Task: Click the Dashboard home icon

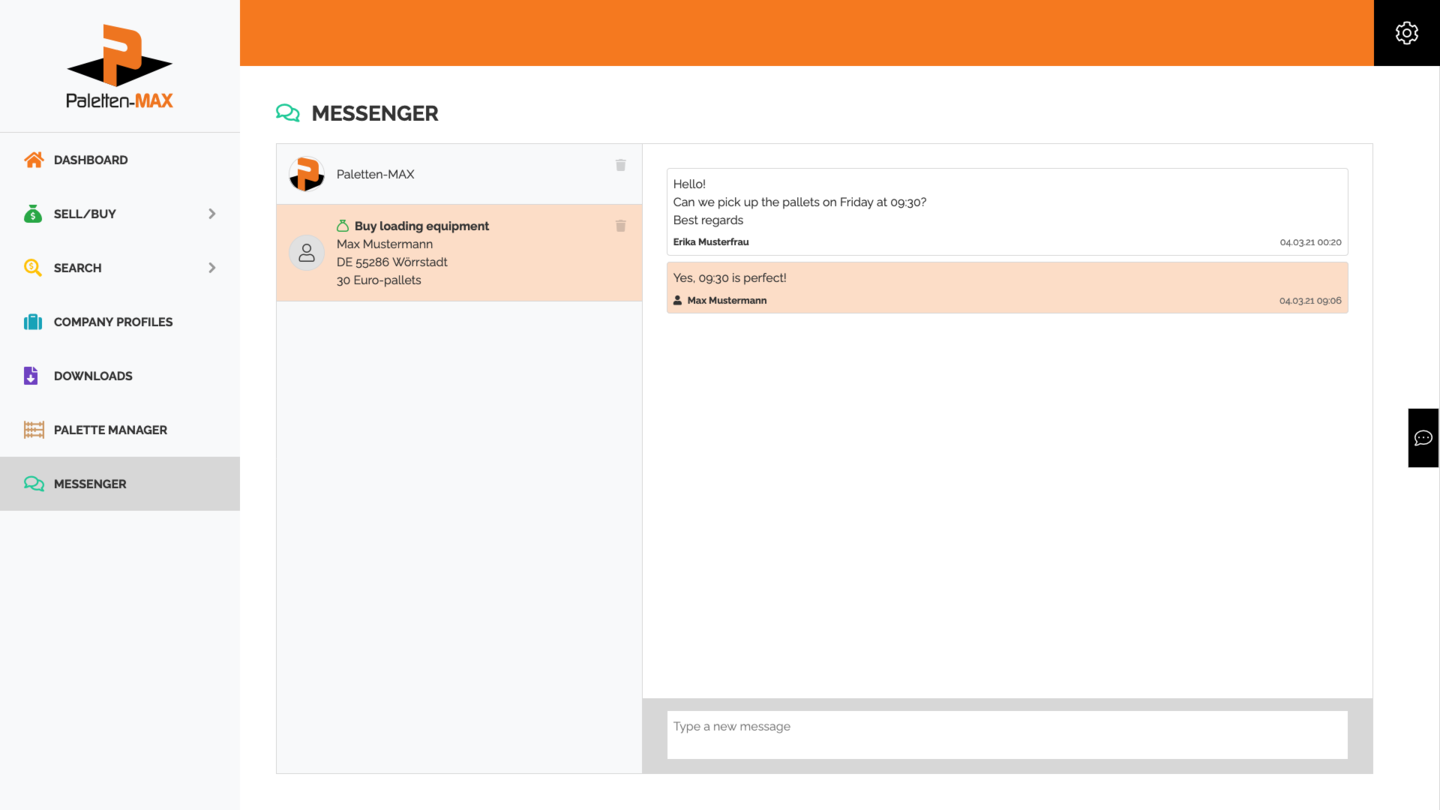Action: click(34, 160)
